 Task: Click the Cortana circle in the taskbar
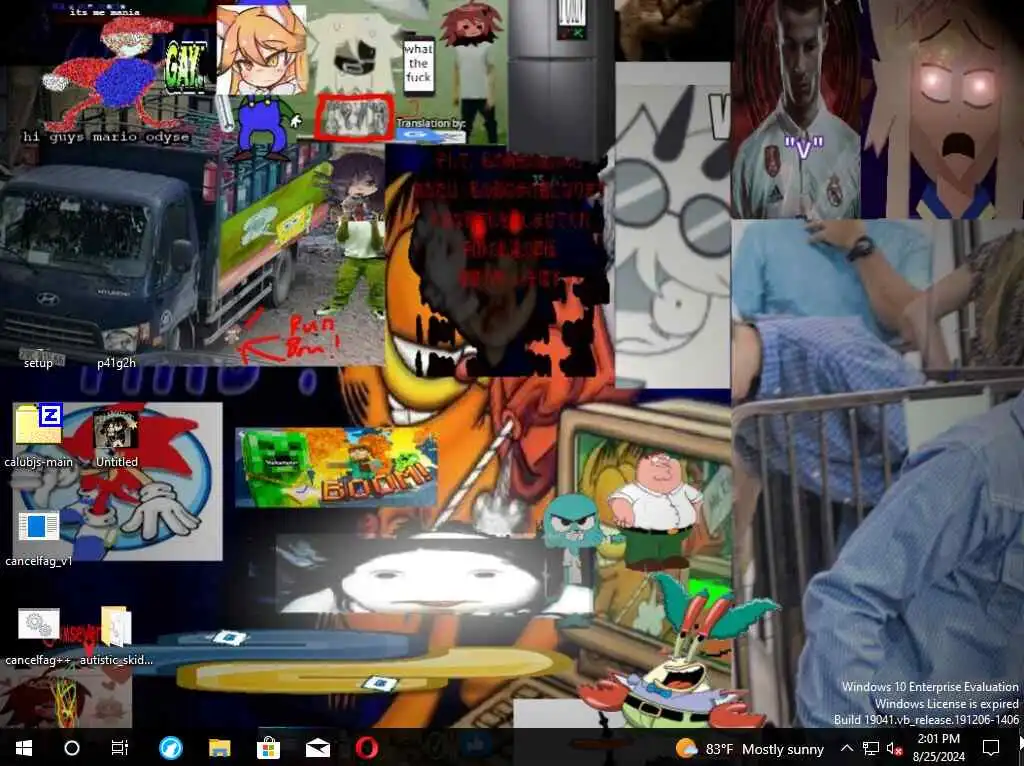click(x=72, y=748)
